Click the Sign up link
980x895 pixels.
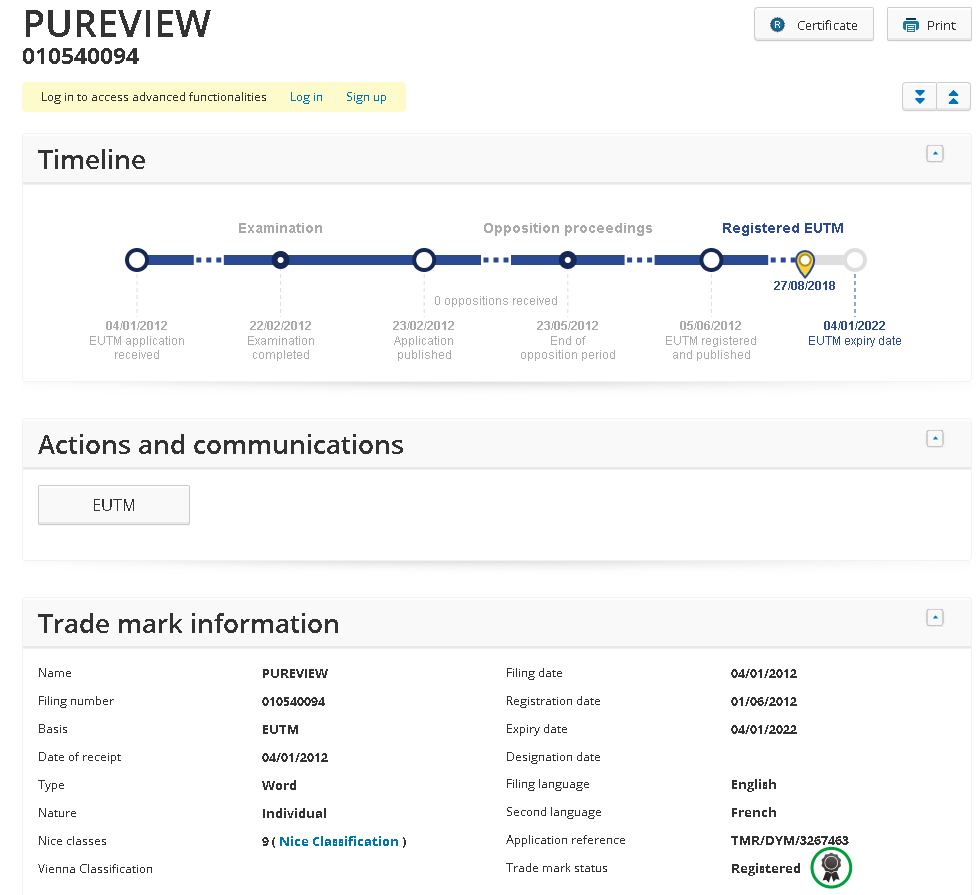click(x=366, y=97)
